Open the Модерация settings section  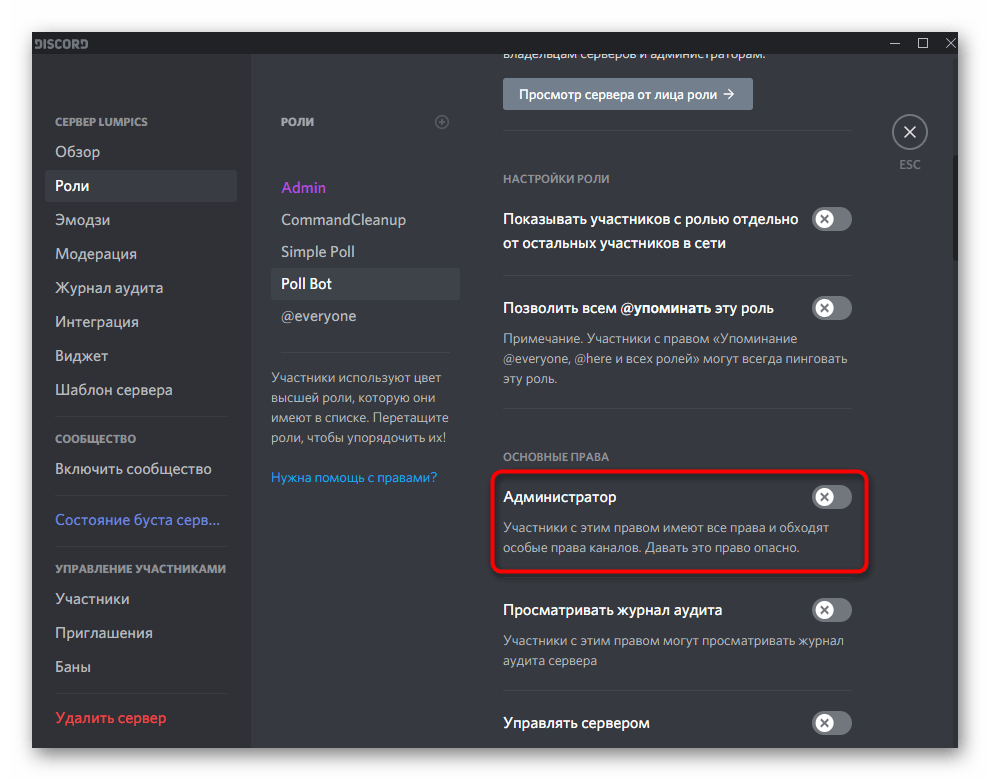[x=141, y=254]
